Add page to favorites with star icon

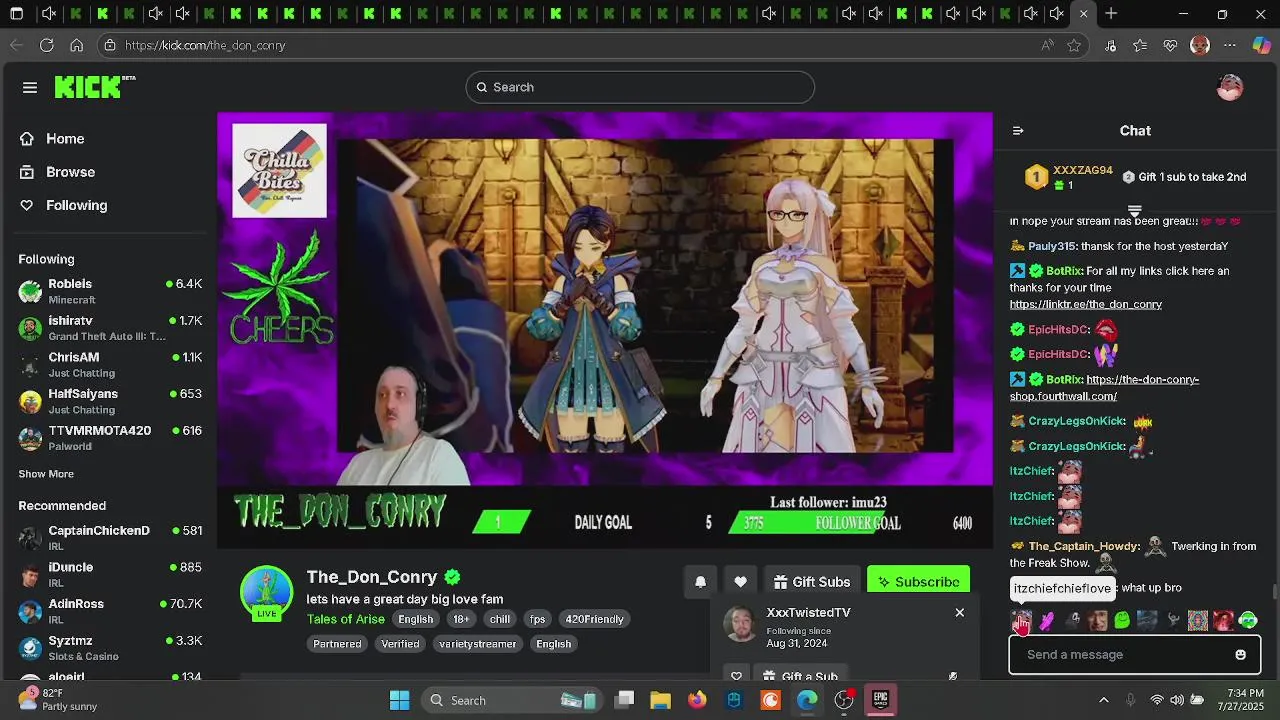click(1074, 45)
